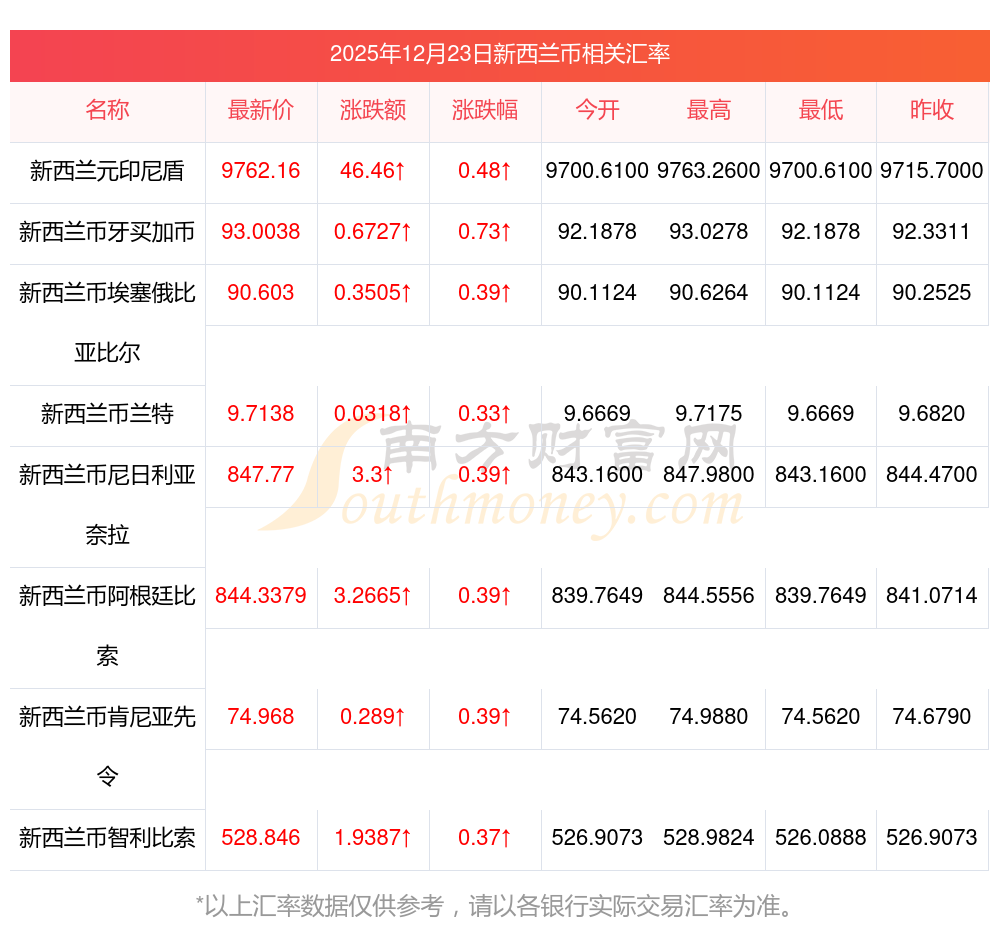1000x937 pixels.
Task: Select the 涨跌幅 column header
Action: pos(485,110)
